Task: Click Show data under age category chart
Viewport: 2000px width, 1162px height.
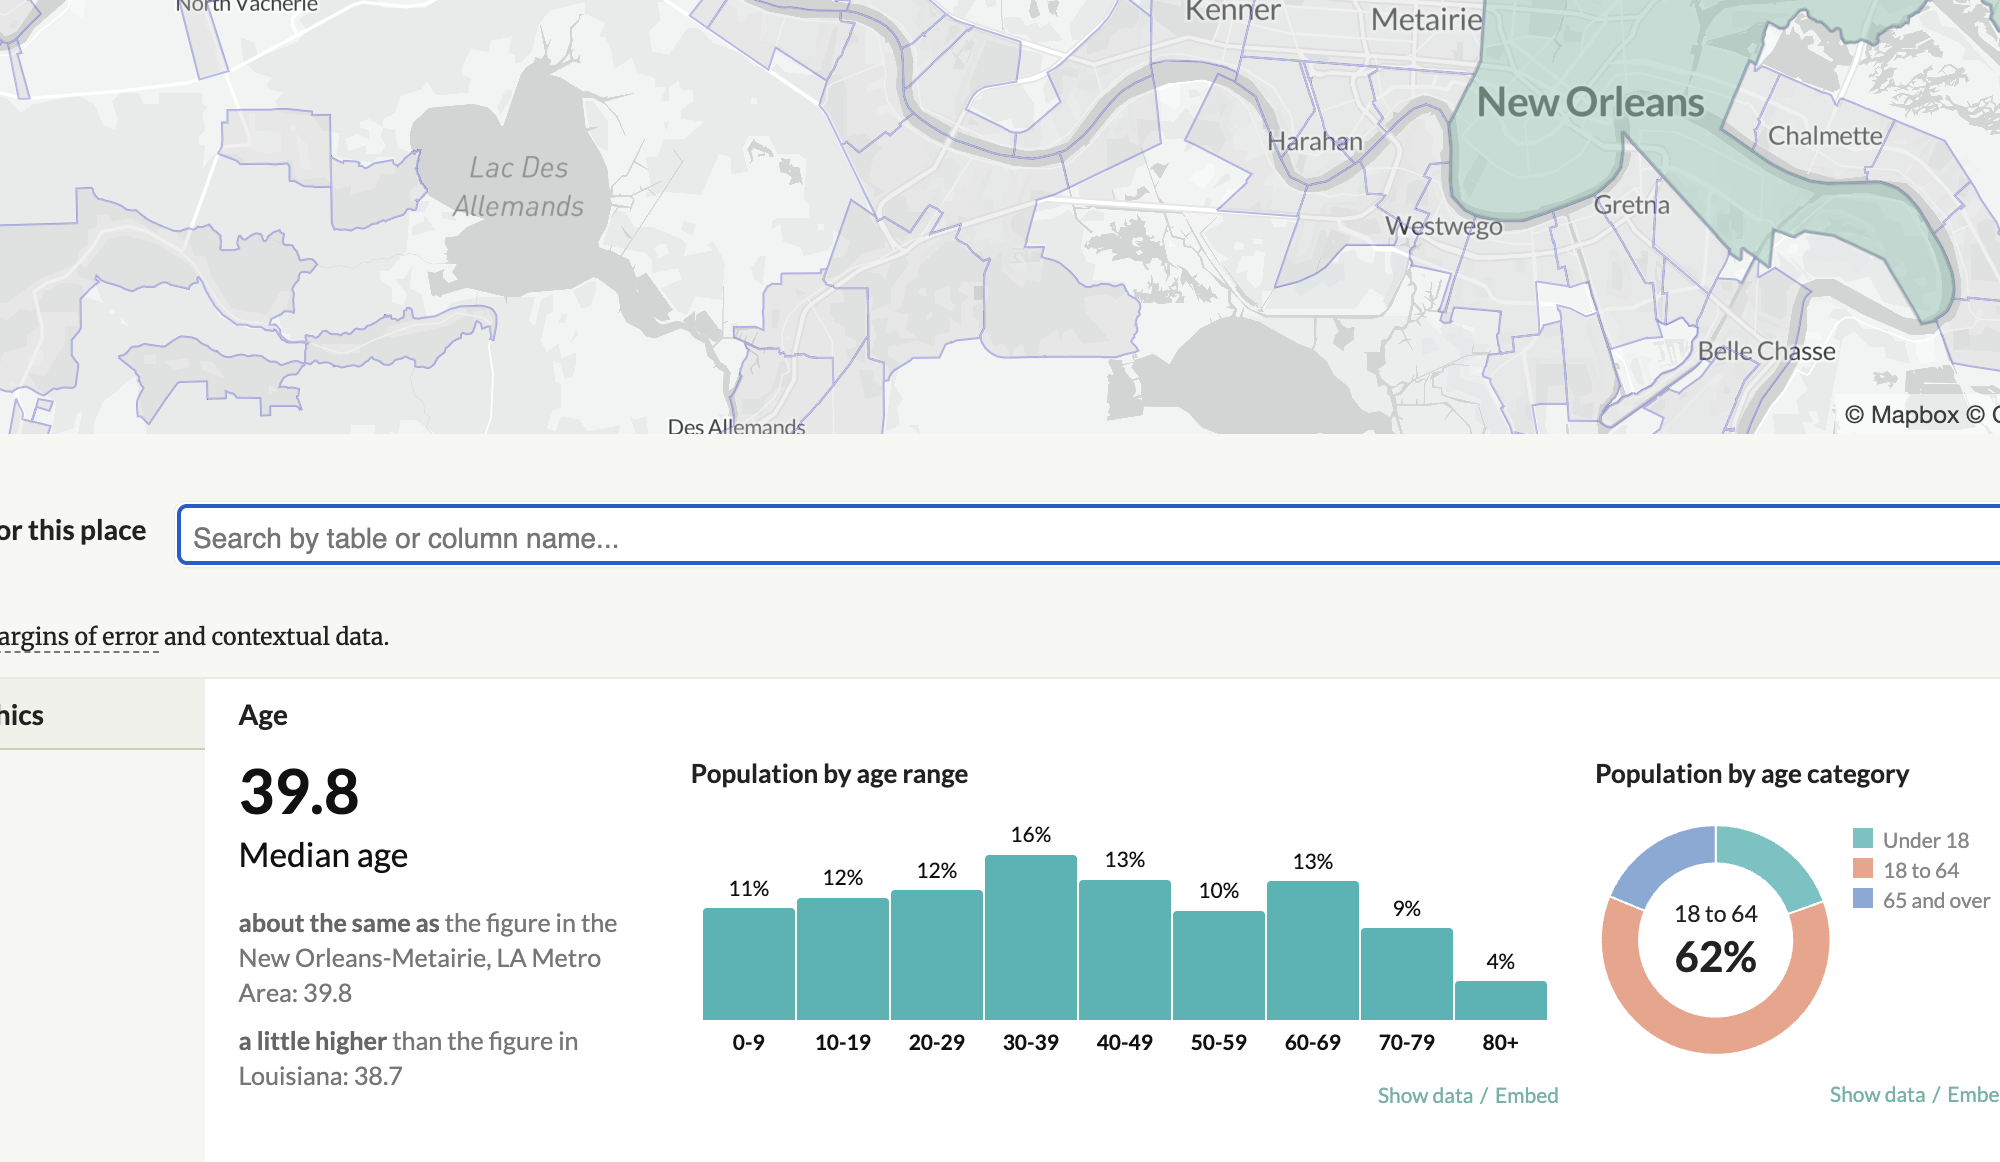Action: [1876, 1094]
